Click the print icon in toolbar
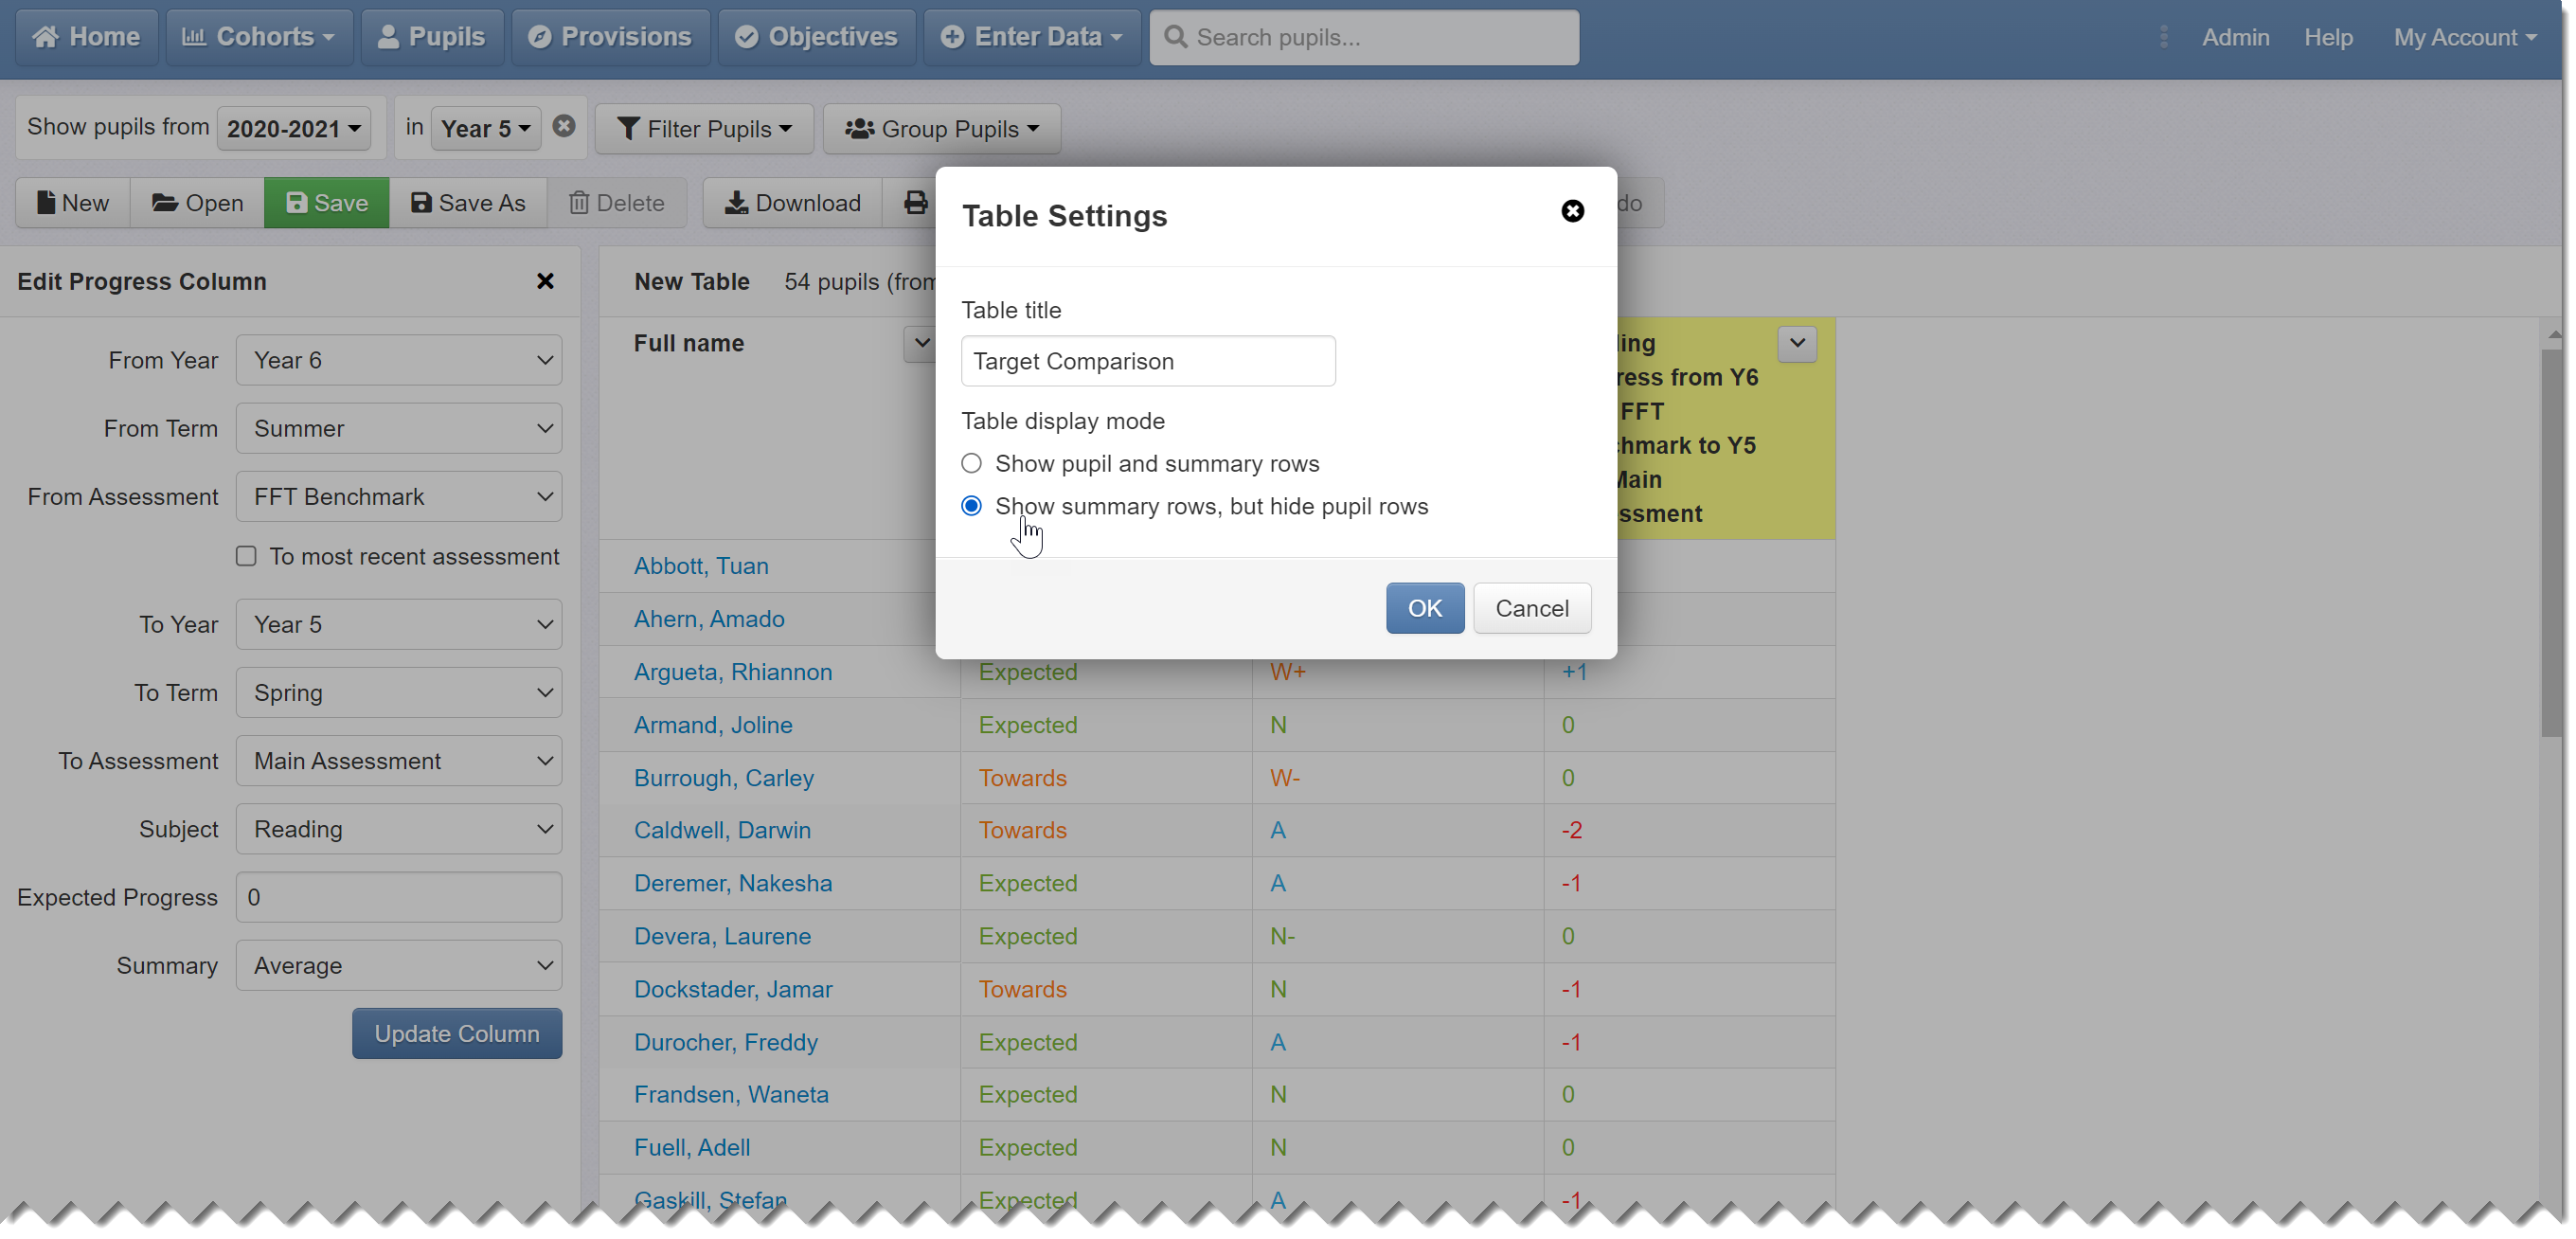 click(x=914, y=203)
